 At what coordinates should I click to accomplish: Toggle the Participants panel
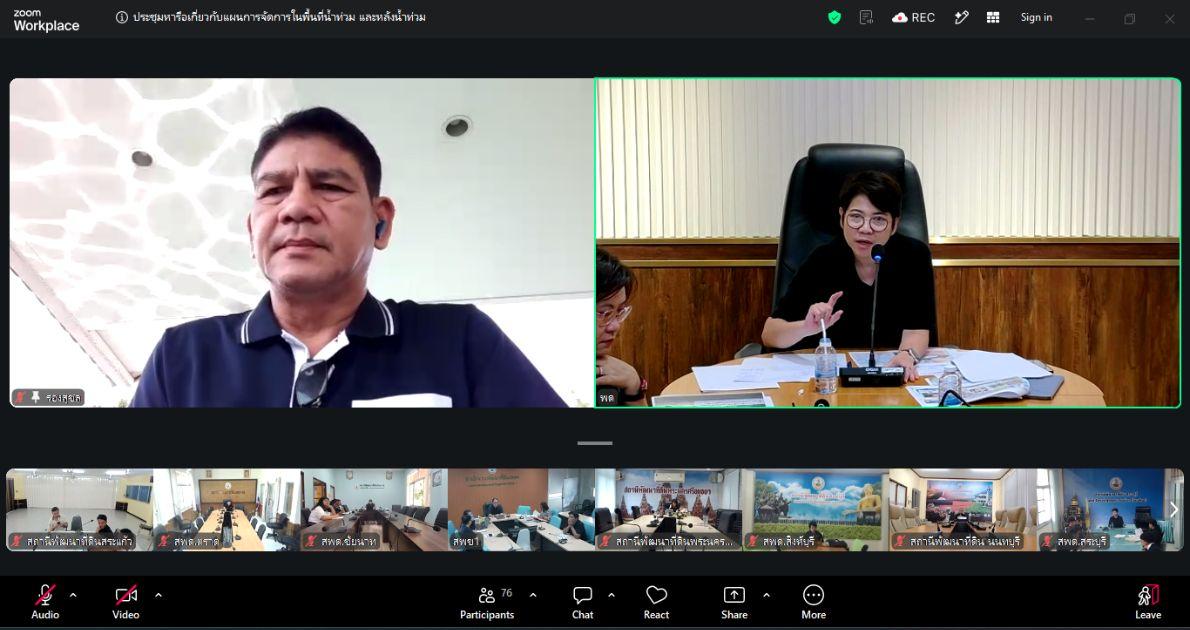pyautogui.click(x=487, y=603)
